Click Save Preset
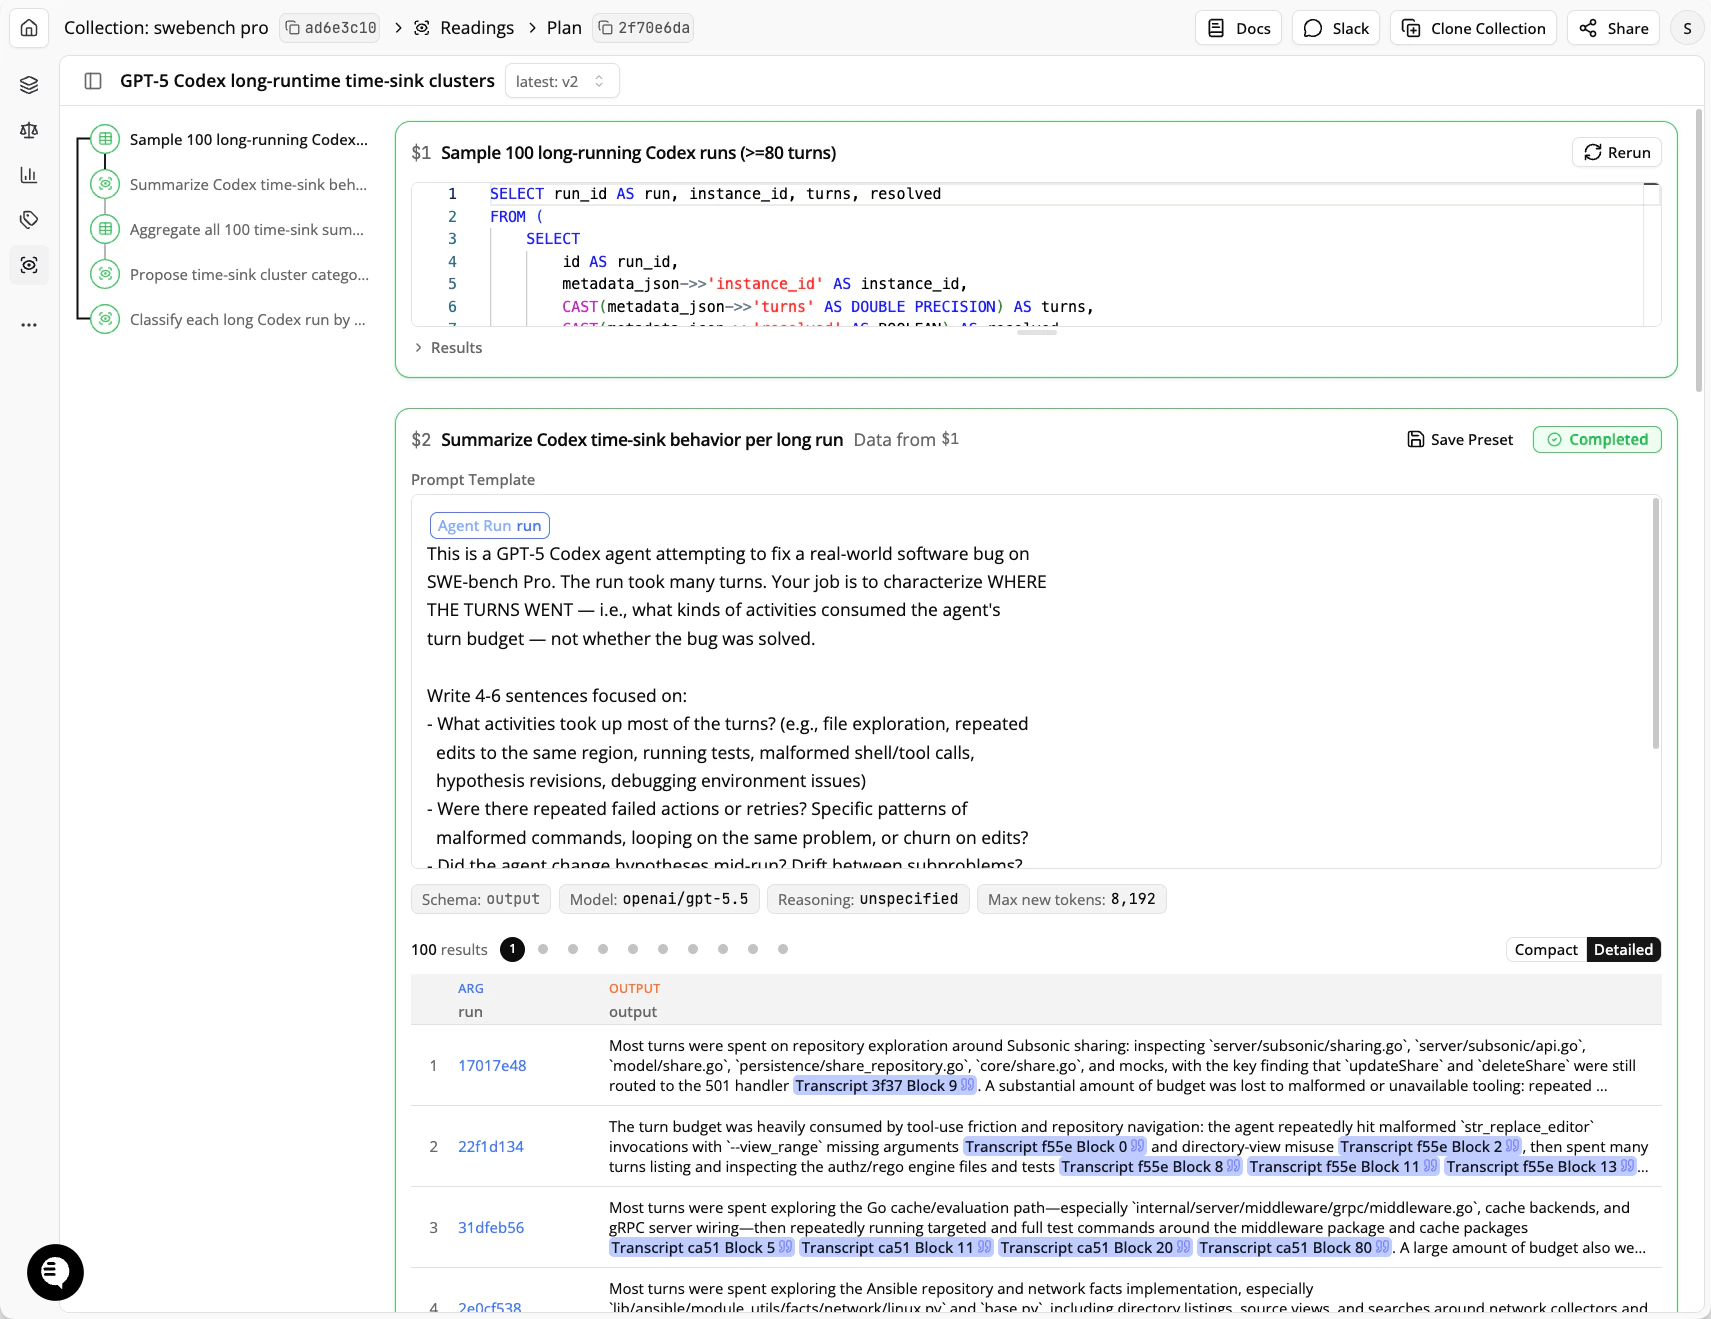This screenshot has width=1711, height=1319. [1460, 439]
